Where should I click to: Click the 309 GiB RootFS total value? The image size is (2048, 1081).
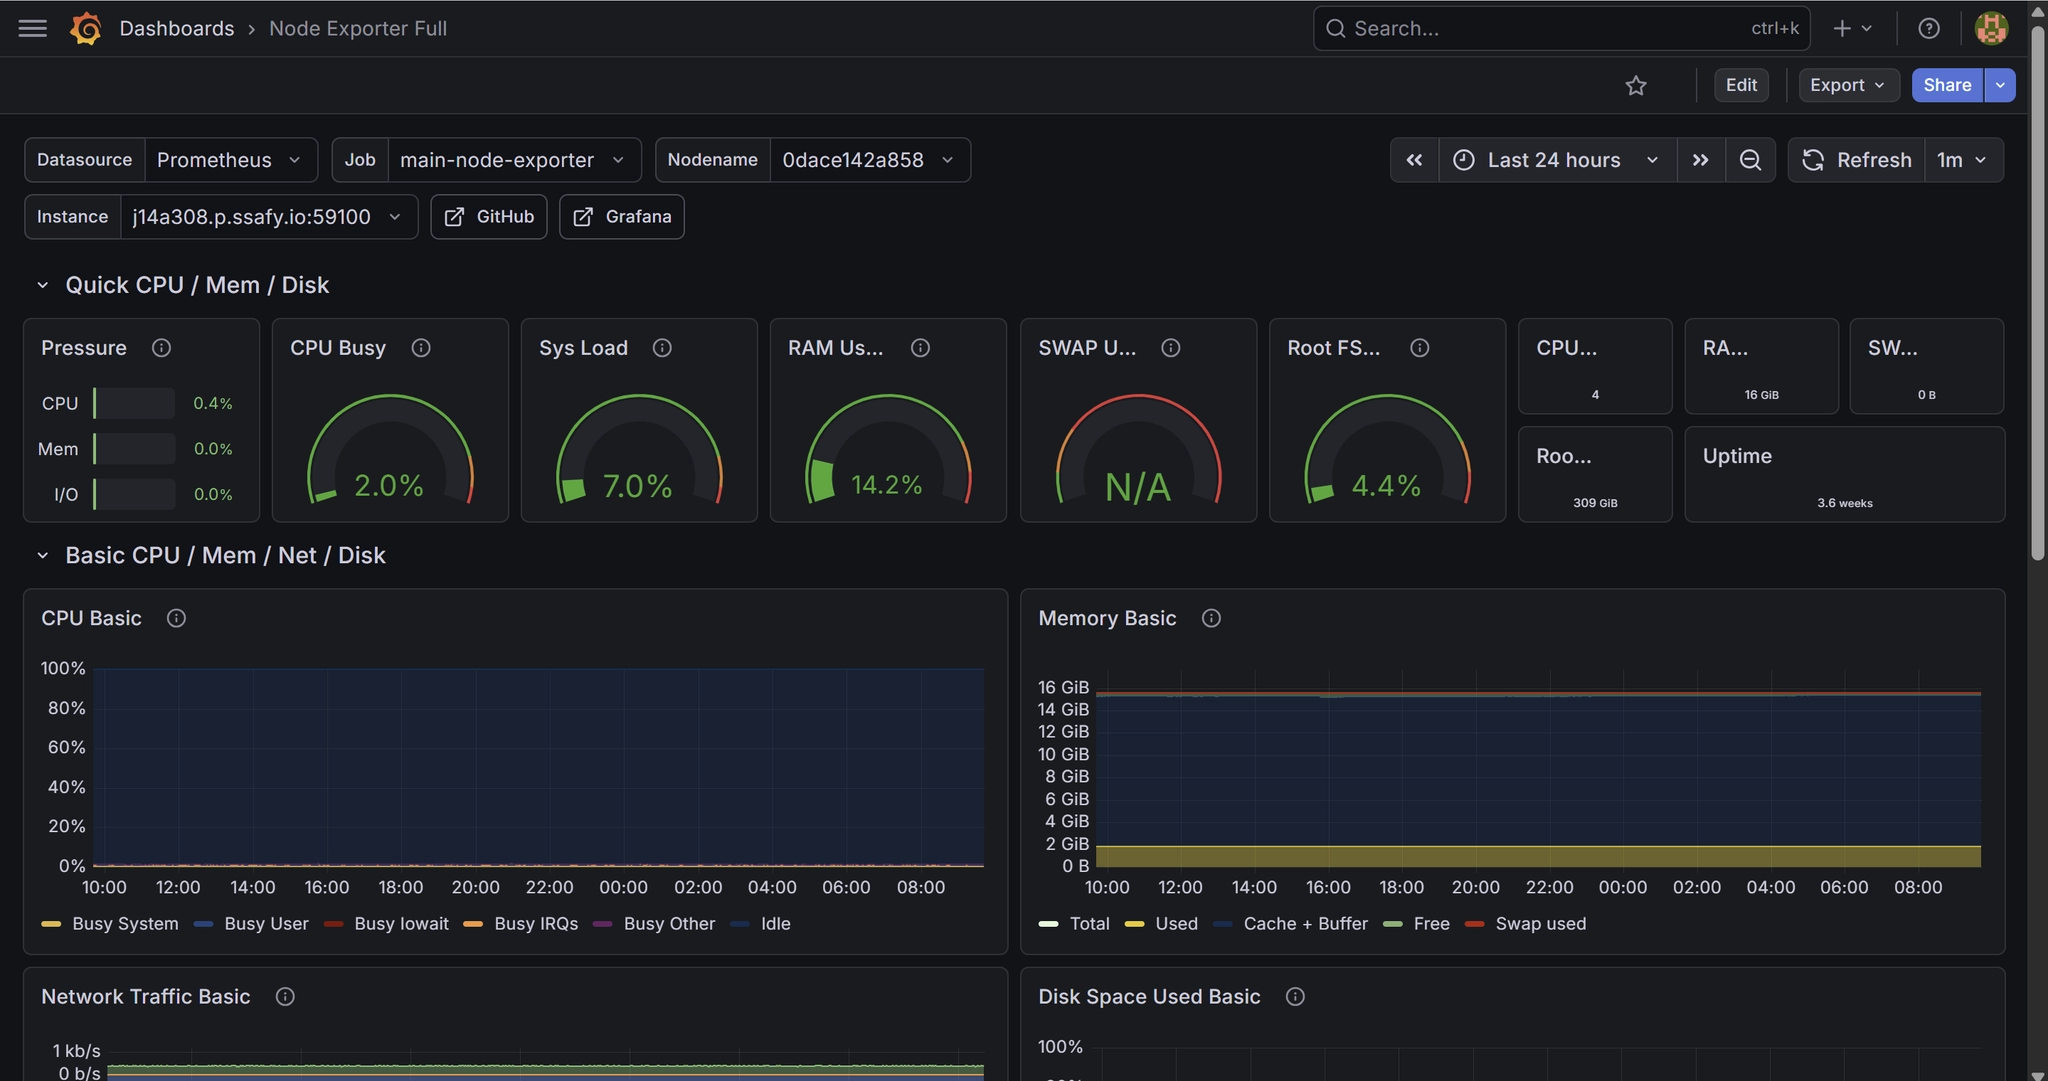[x=1595, y=503]
